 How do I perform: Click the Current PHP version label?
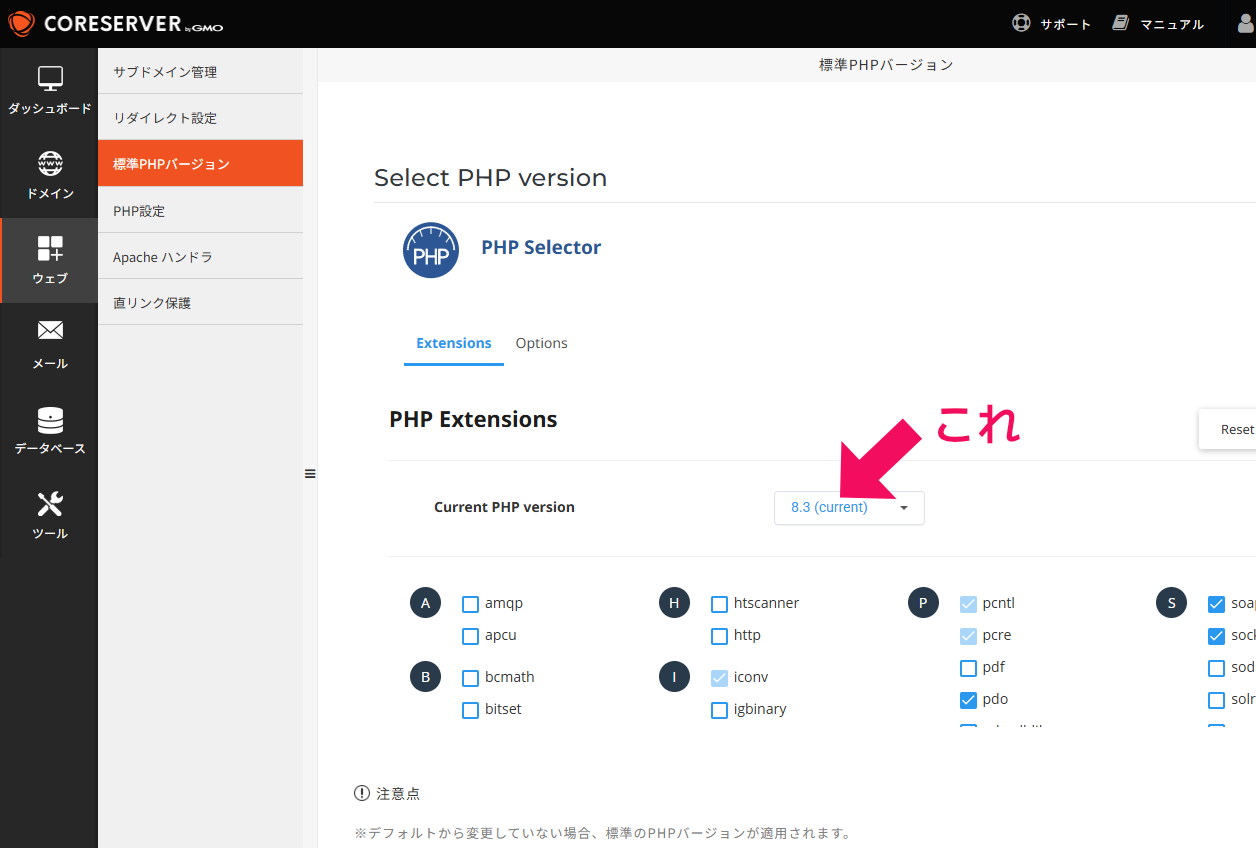click(x=504, y=508)
